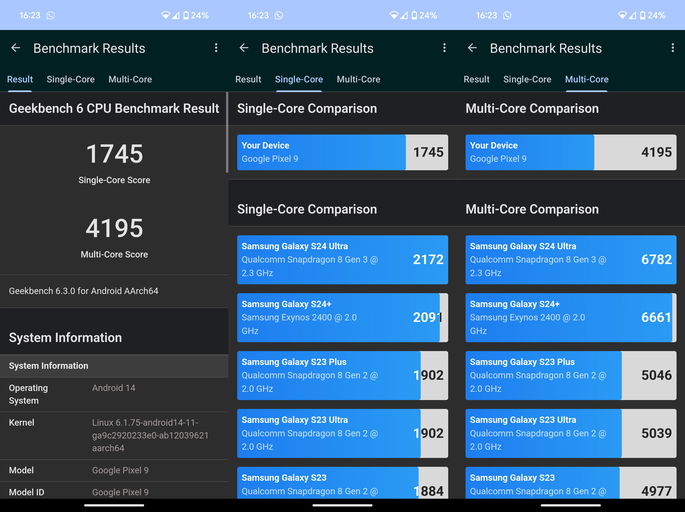Tap the Kernel row in System Information
This screenshot has height=512, width=685.
pyautogui.click(x=114, y=435)
